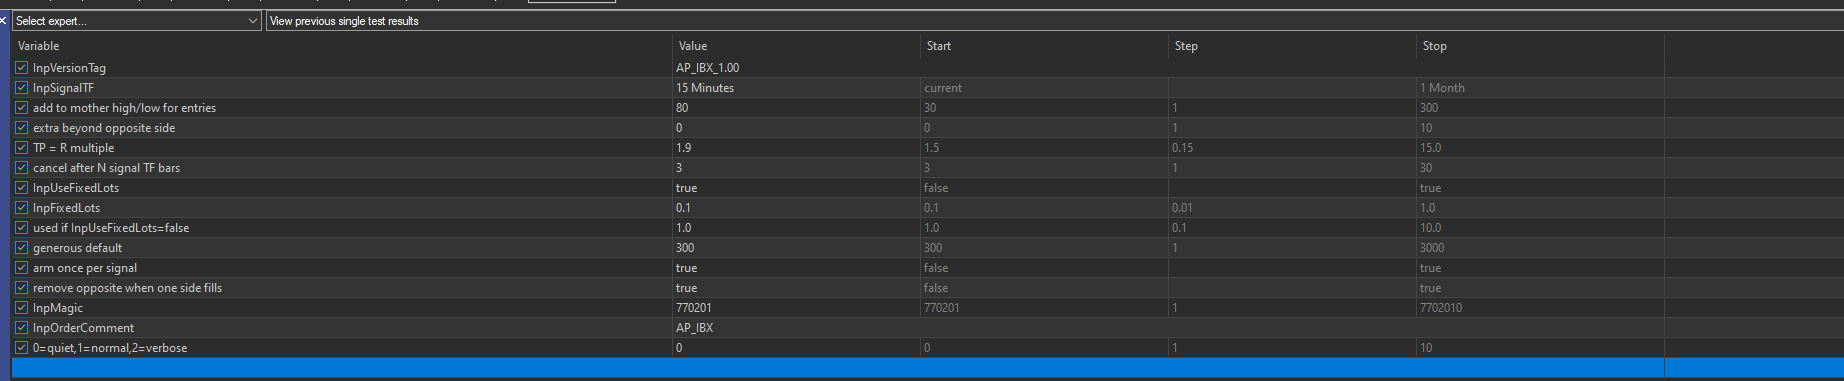This screenshot has width=1844, height=381.
Task: Click the Stop column header
Action: 1541,46
